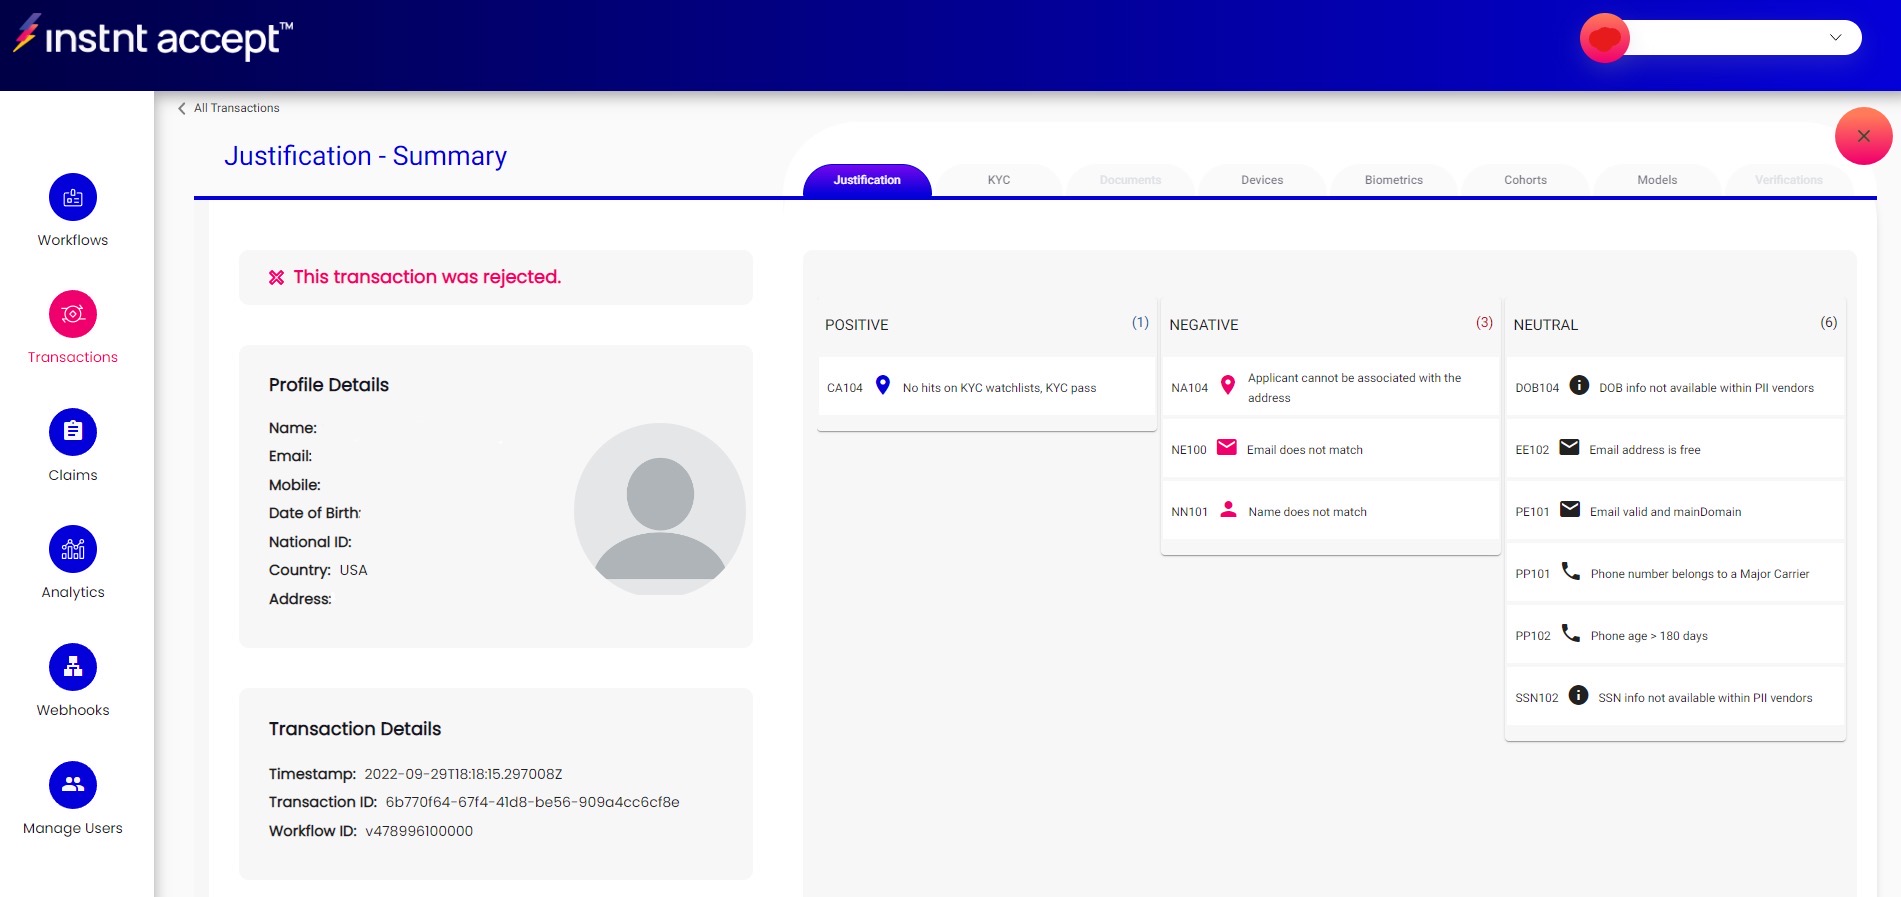Click the envelope icon beside EE102
1901x897 pixels.
(1570, 447)
